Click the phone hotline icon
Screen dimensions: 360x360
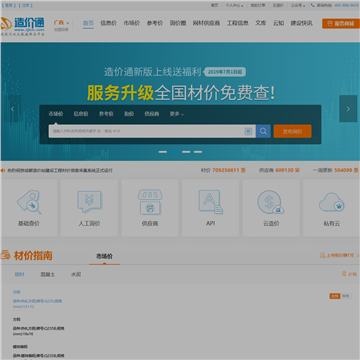313,5
